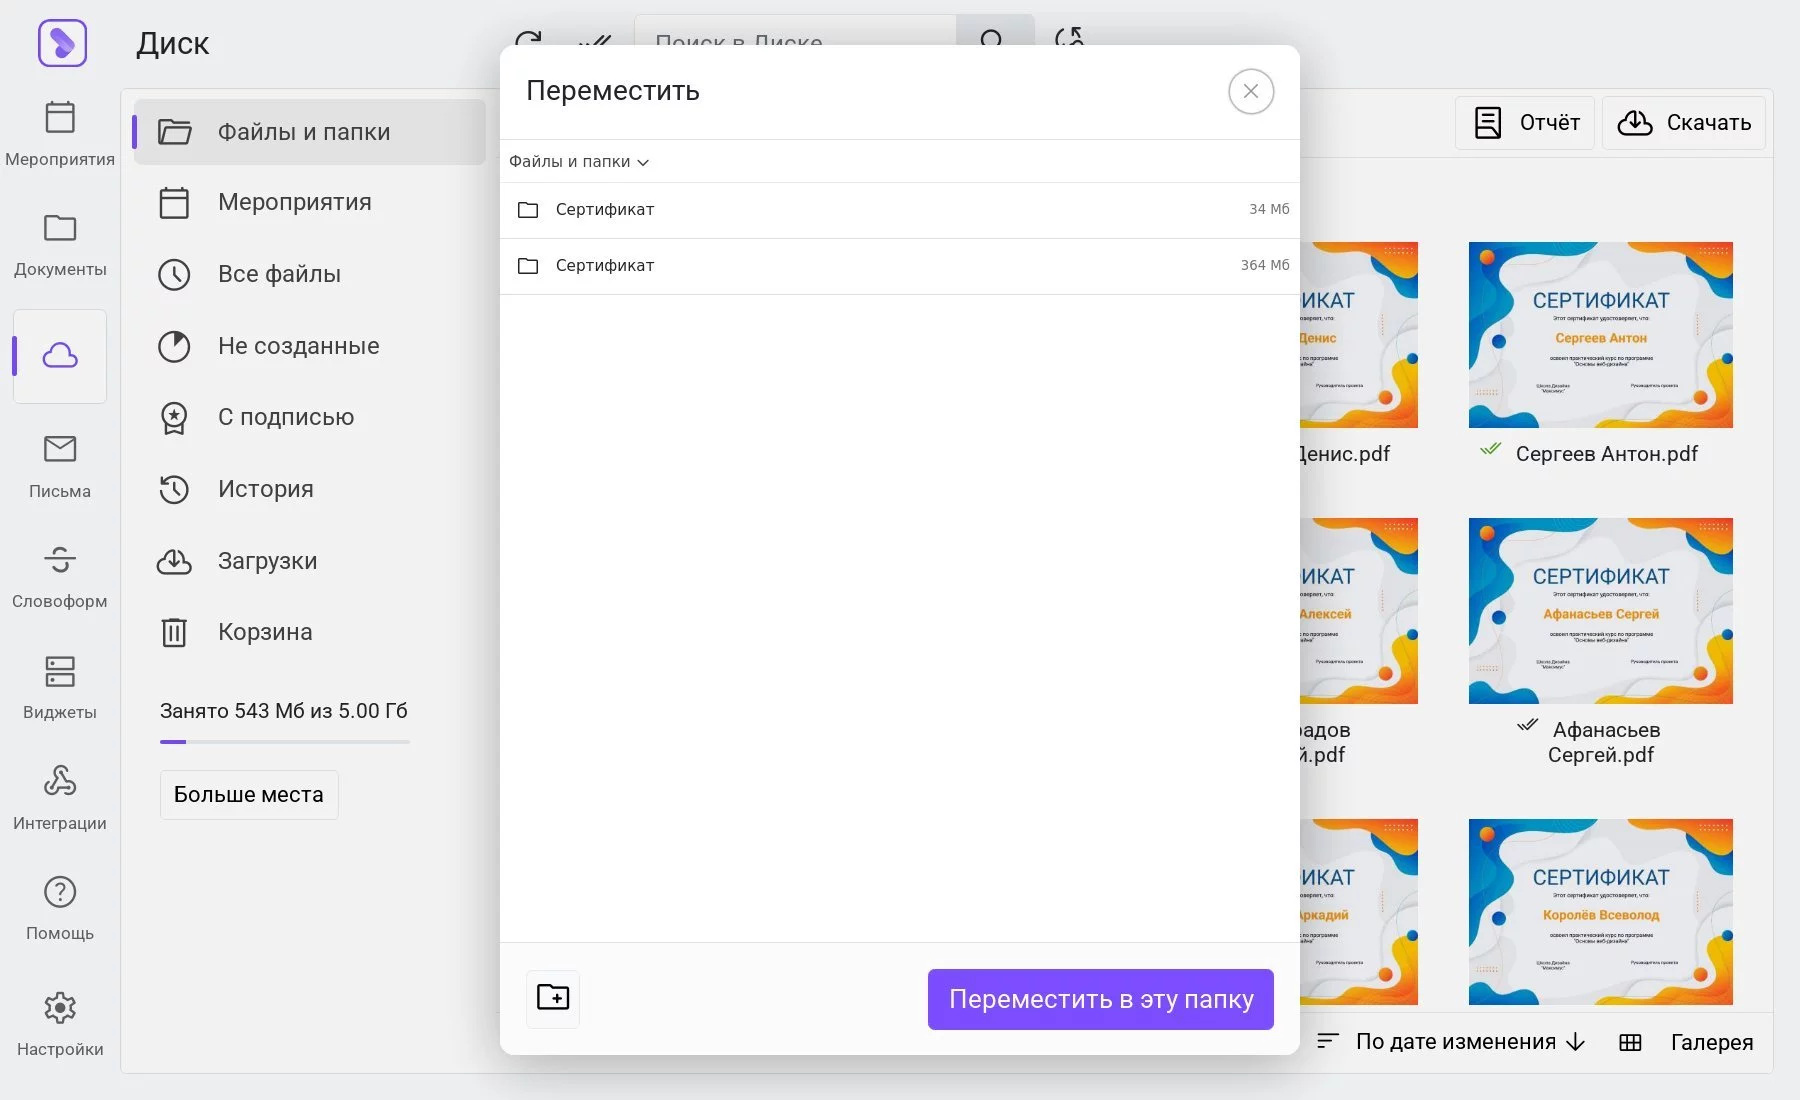
Task: Open Письма mail section
Action: (60, 466)
